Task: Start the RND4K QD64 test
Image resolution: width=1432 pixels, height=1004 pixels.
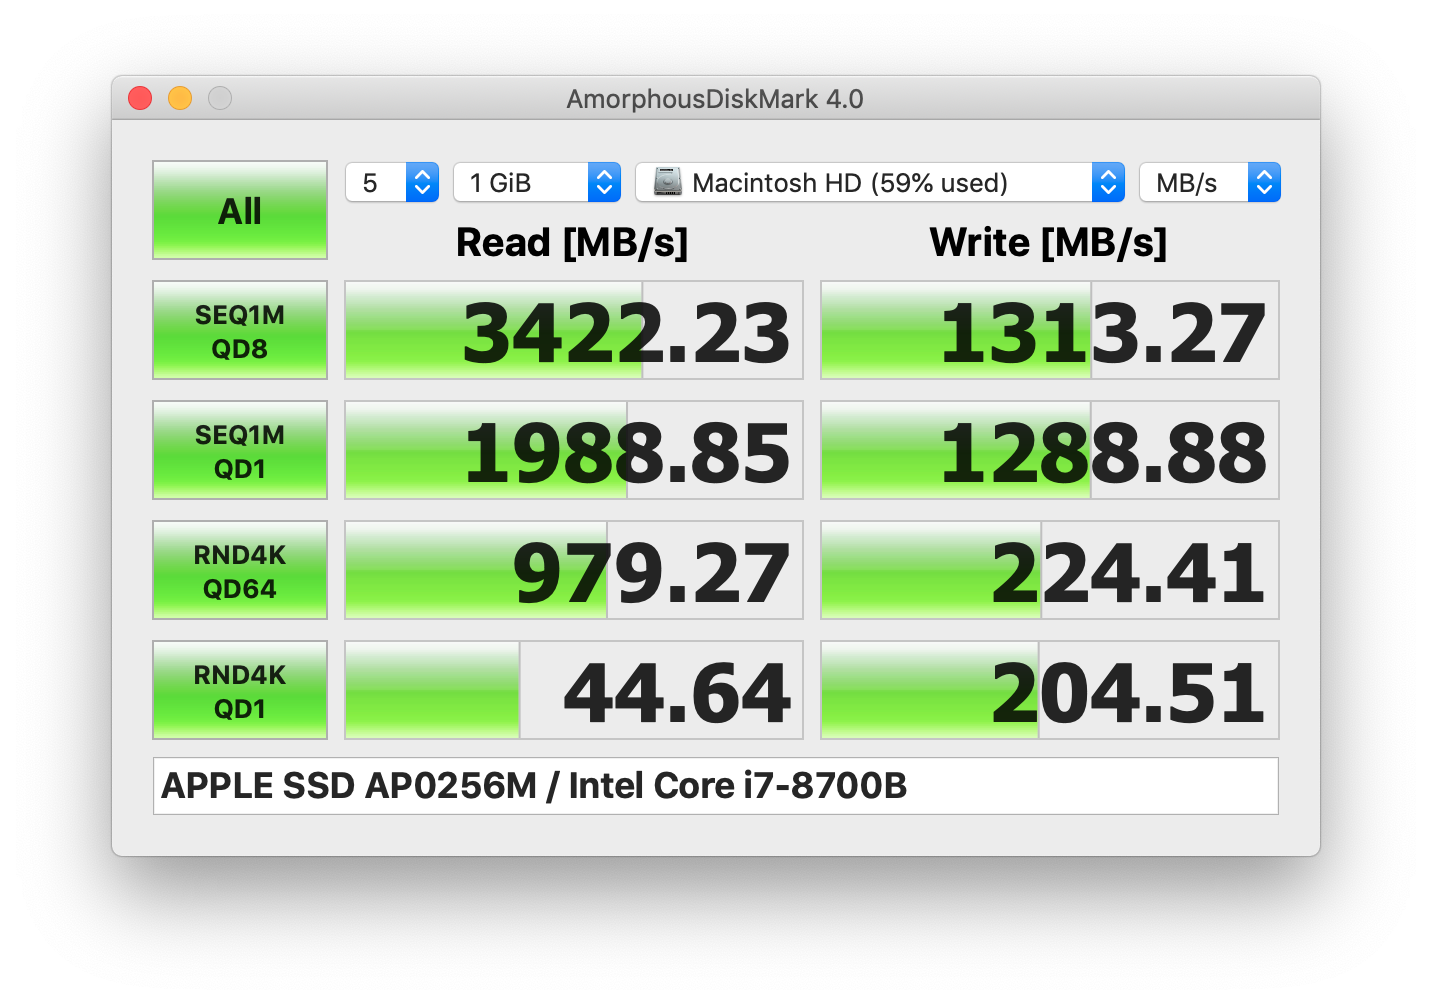Action: (240, 570)
